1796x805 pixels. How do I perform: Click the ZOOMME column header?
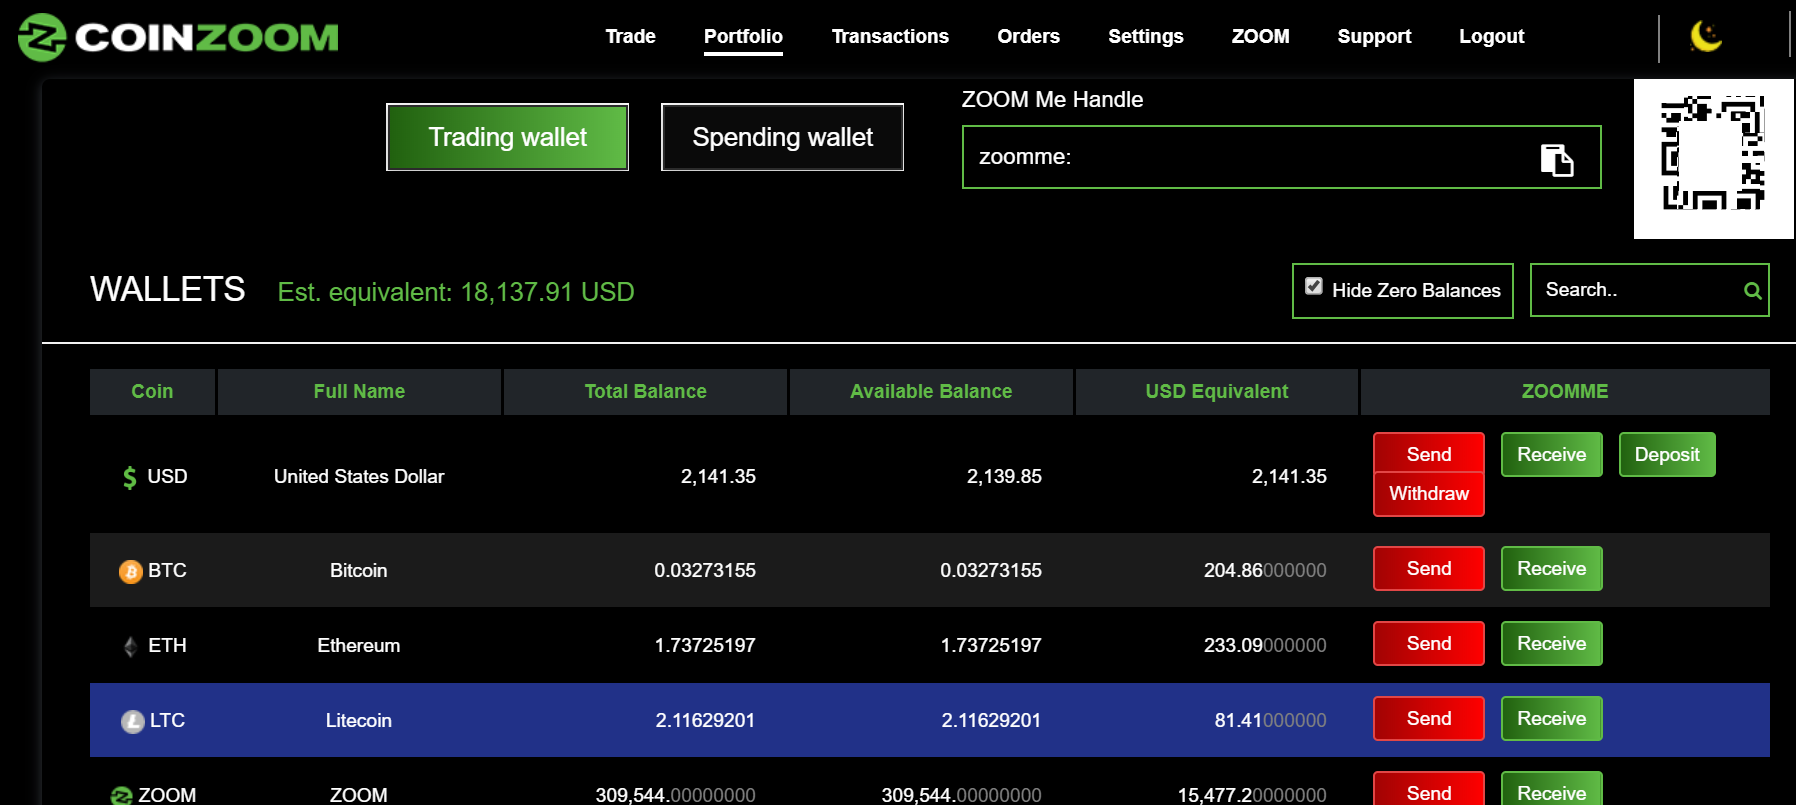pos(1565,391)
